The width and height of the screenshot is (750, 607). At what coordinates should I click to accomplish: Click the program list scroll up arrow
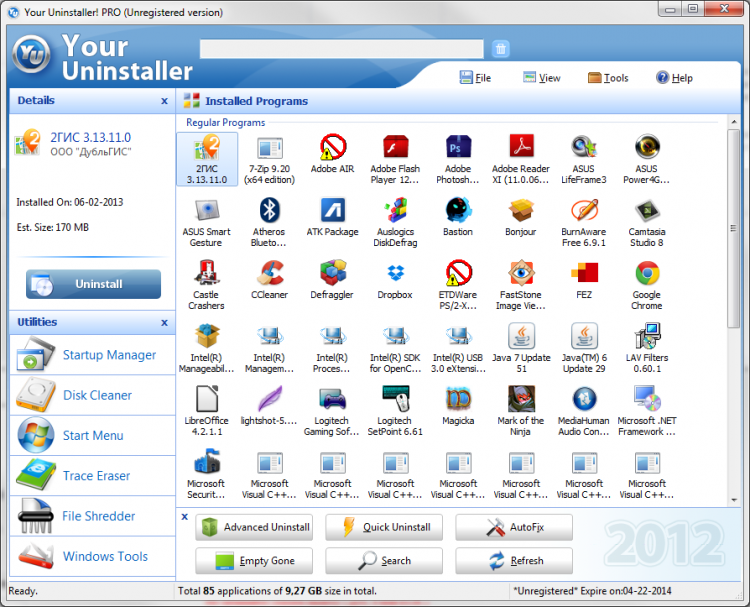coord(734,122)
